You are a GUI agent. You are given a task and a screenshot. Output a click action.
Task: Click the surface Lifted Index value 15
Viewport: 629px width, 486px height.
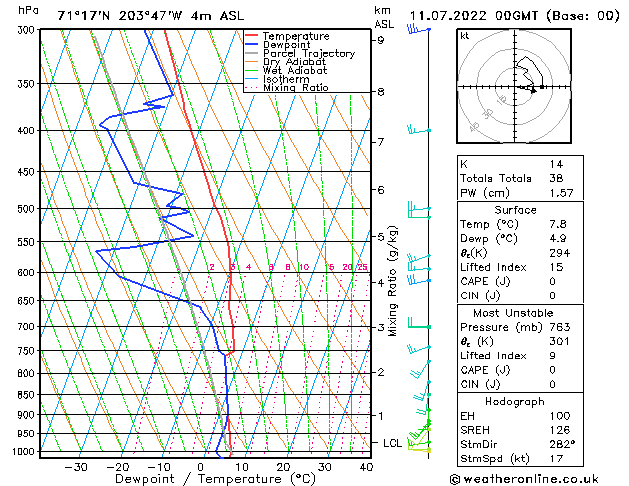coord(556,267)
